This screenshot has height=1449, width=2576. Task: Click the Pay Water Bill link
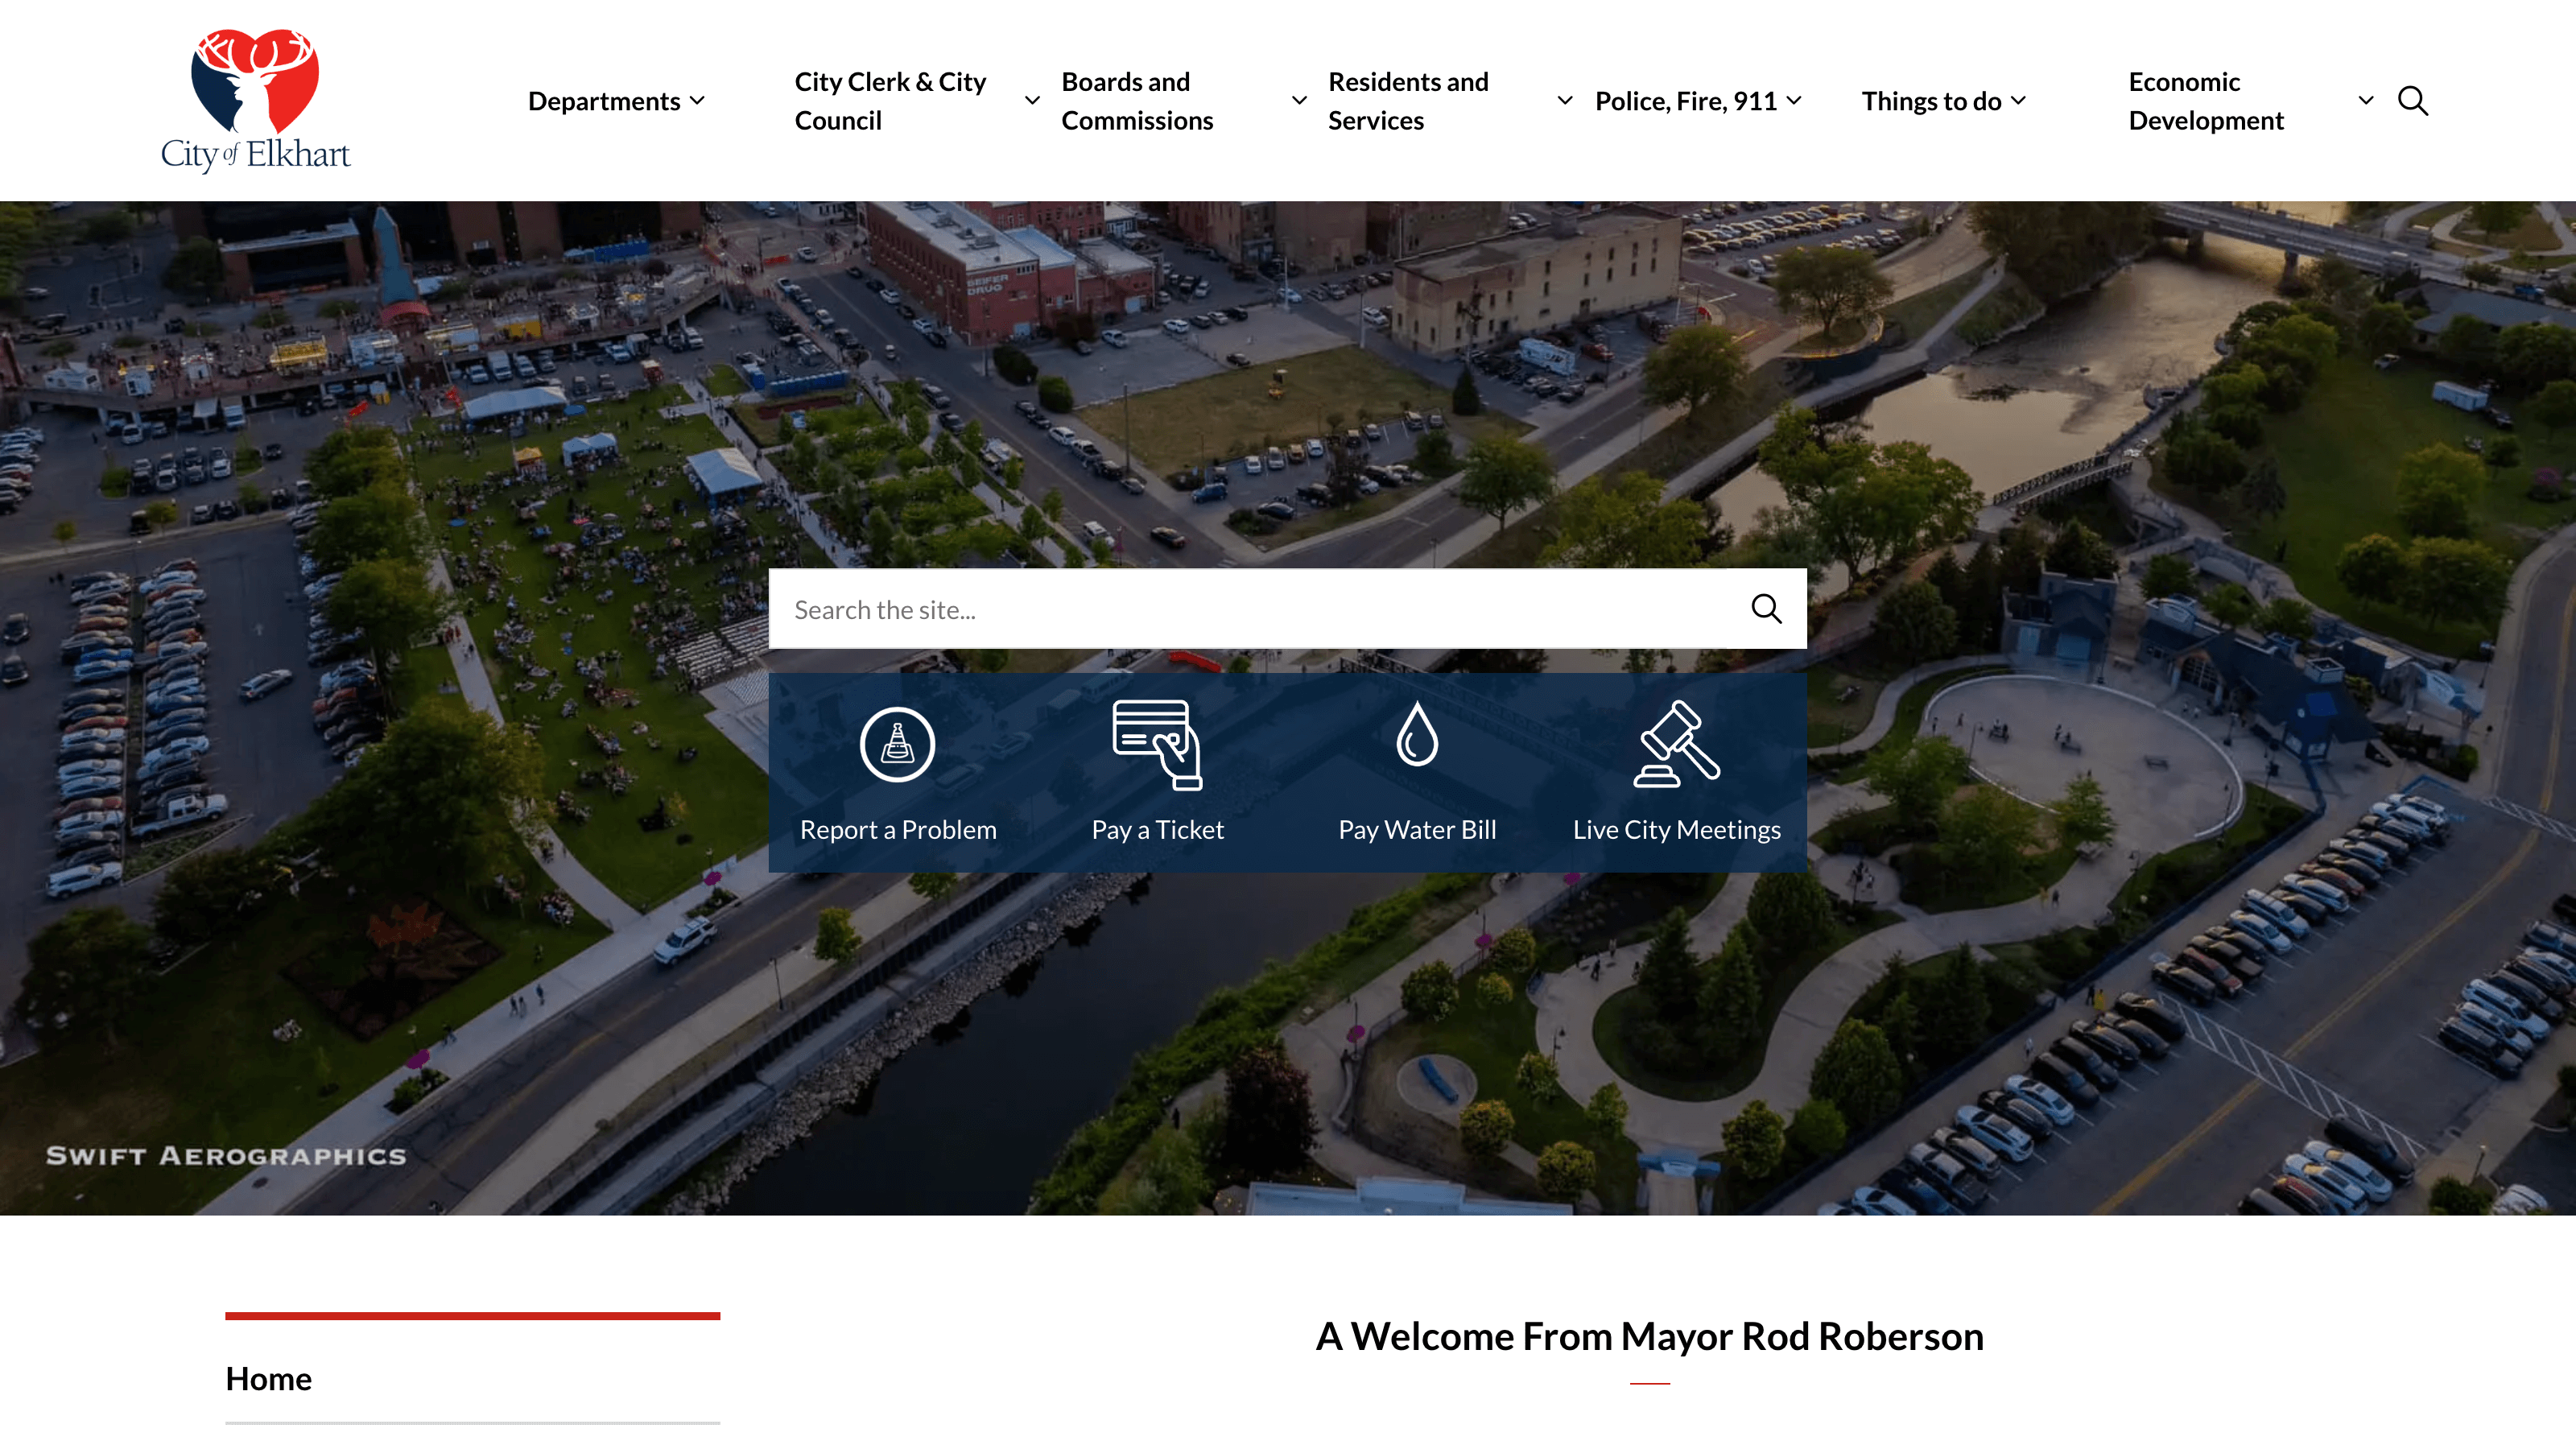tap(1417, 830)
